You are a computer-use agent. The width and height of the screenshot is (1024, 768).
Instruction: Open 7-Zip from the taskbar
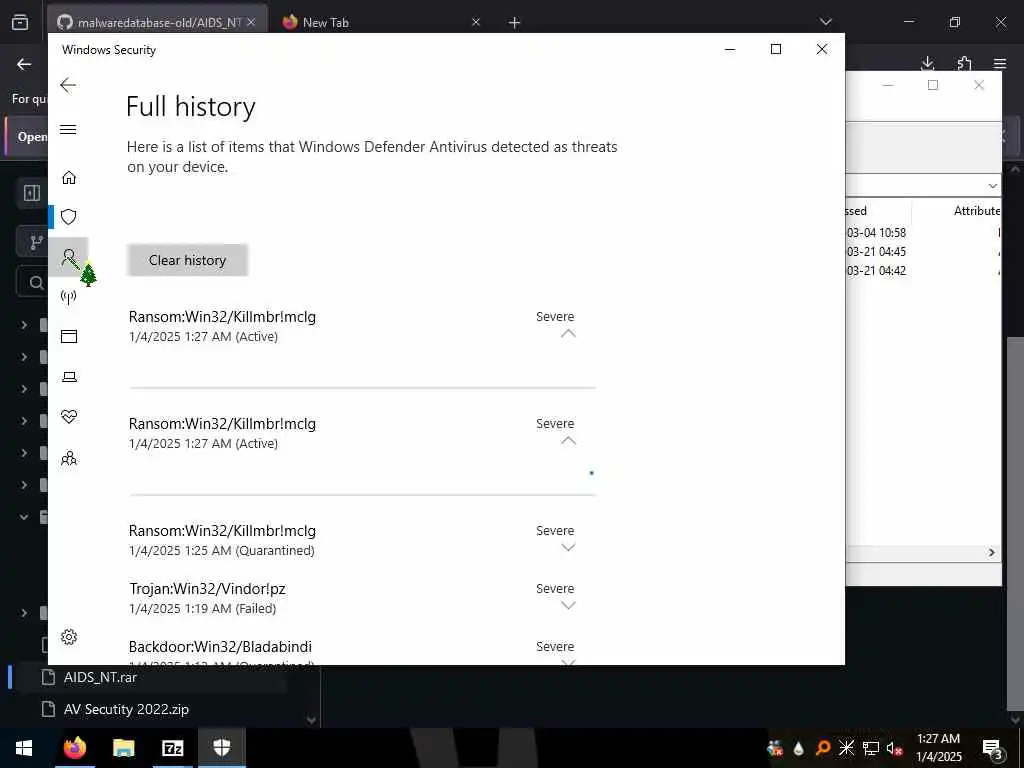(x=172, y=748)
